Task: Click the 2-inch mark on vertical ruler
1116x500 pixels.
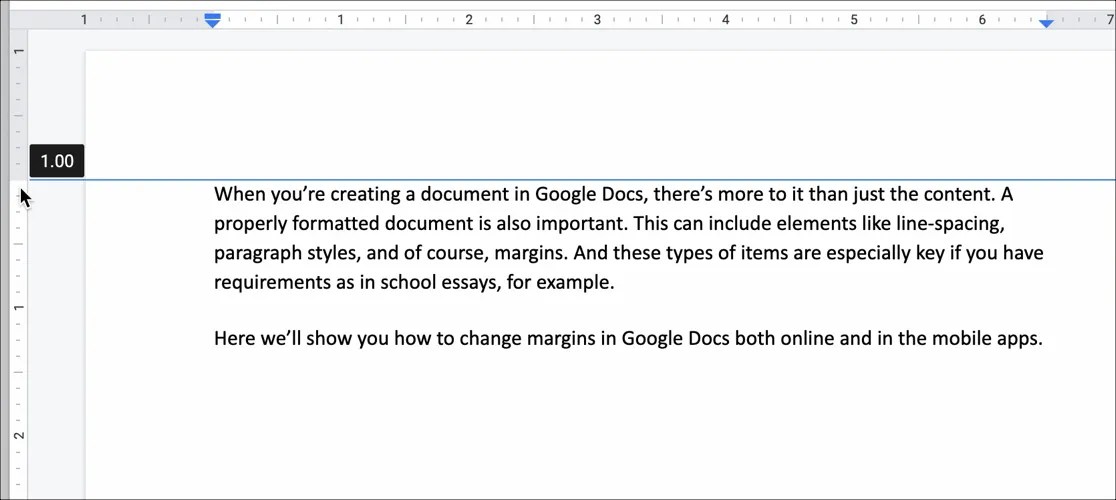Action: (20, 435)
